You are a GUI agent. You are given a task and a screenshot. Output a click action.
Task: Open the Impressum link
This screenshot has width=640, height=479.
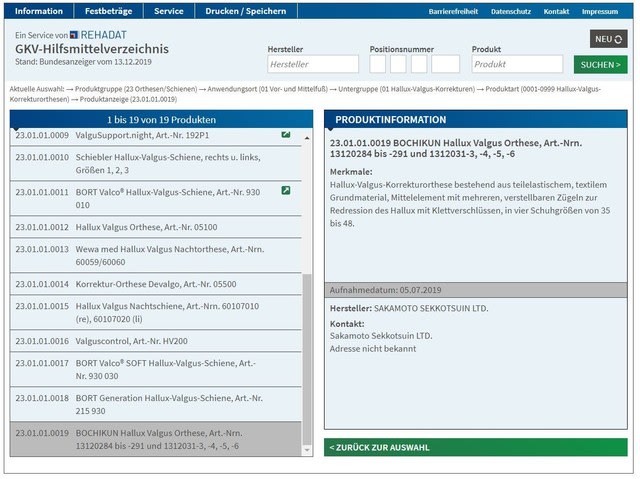600,11
